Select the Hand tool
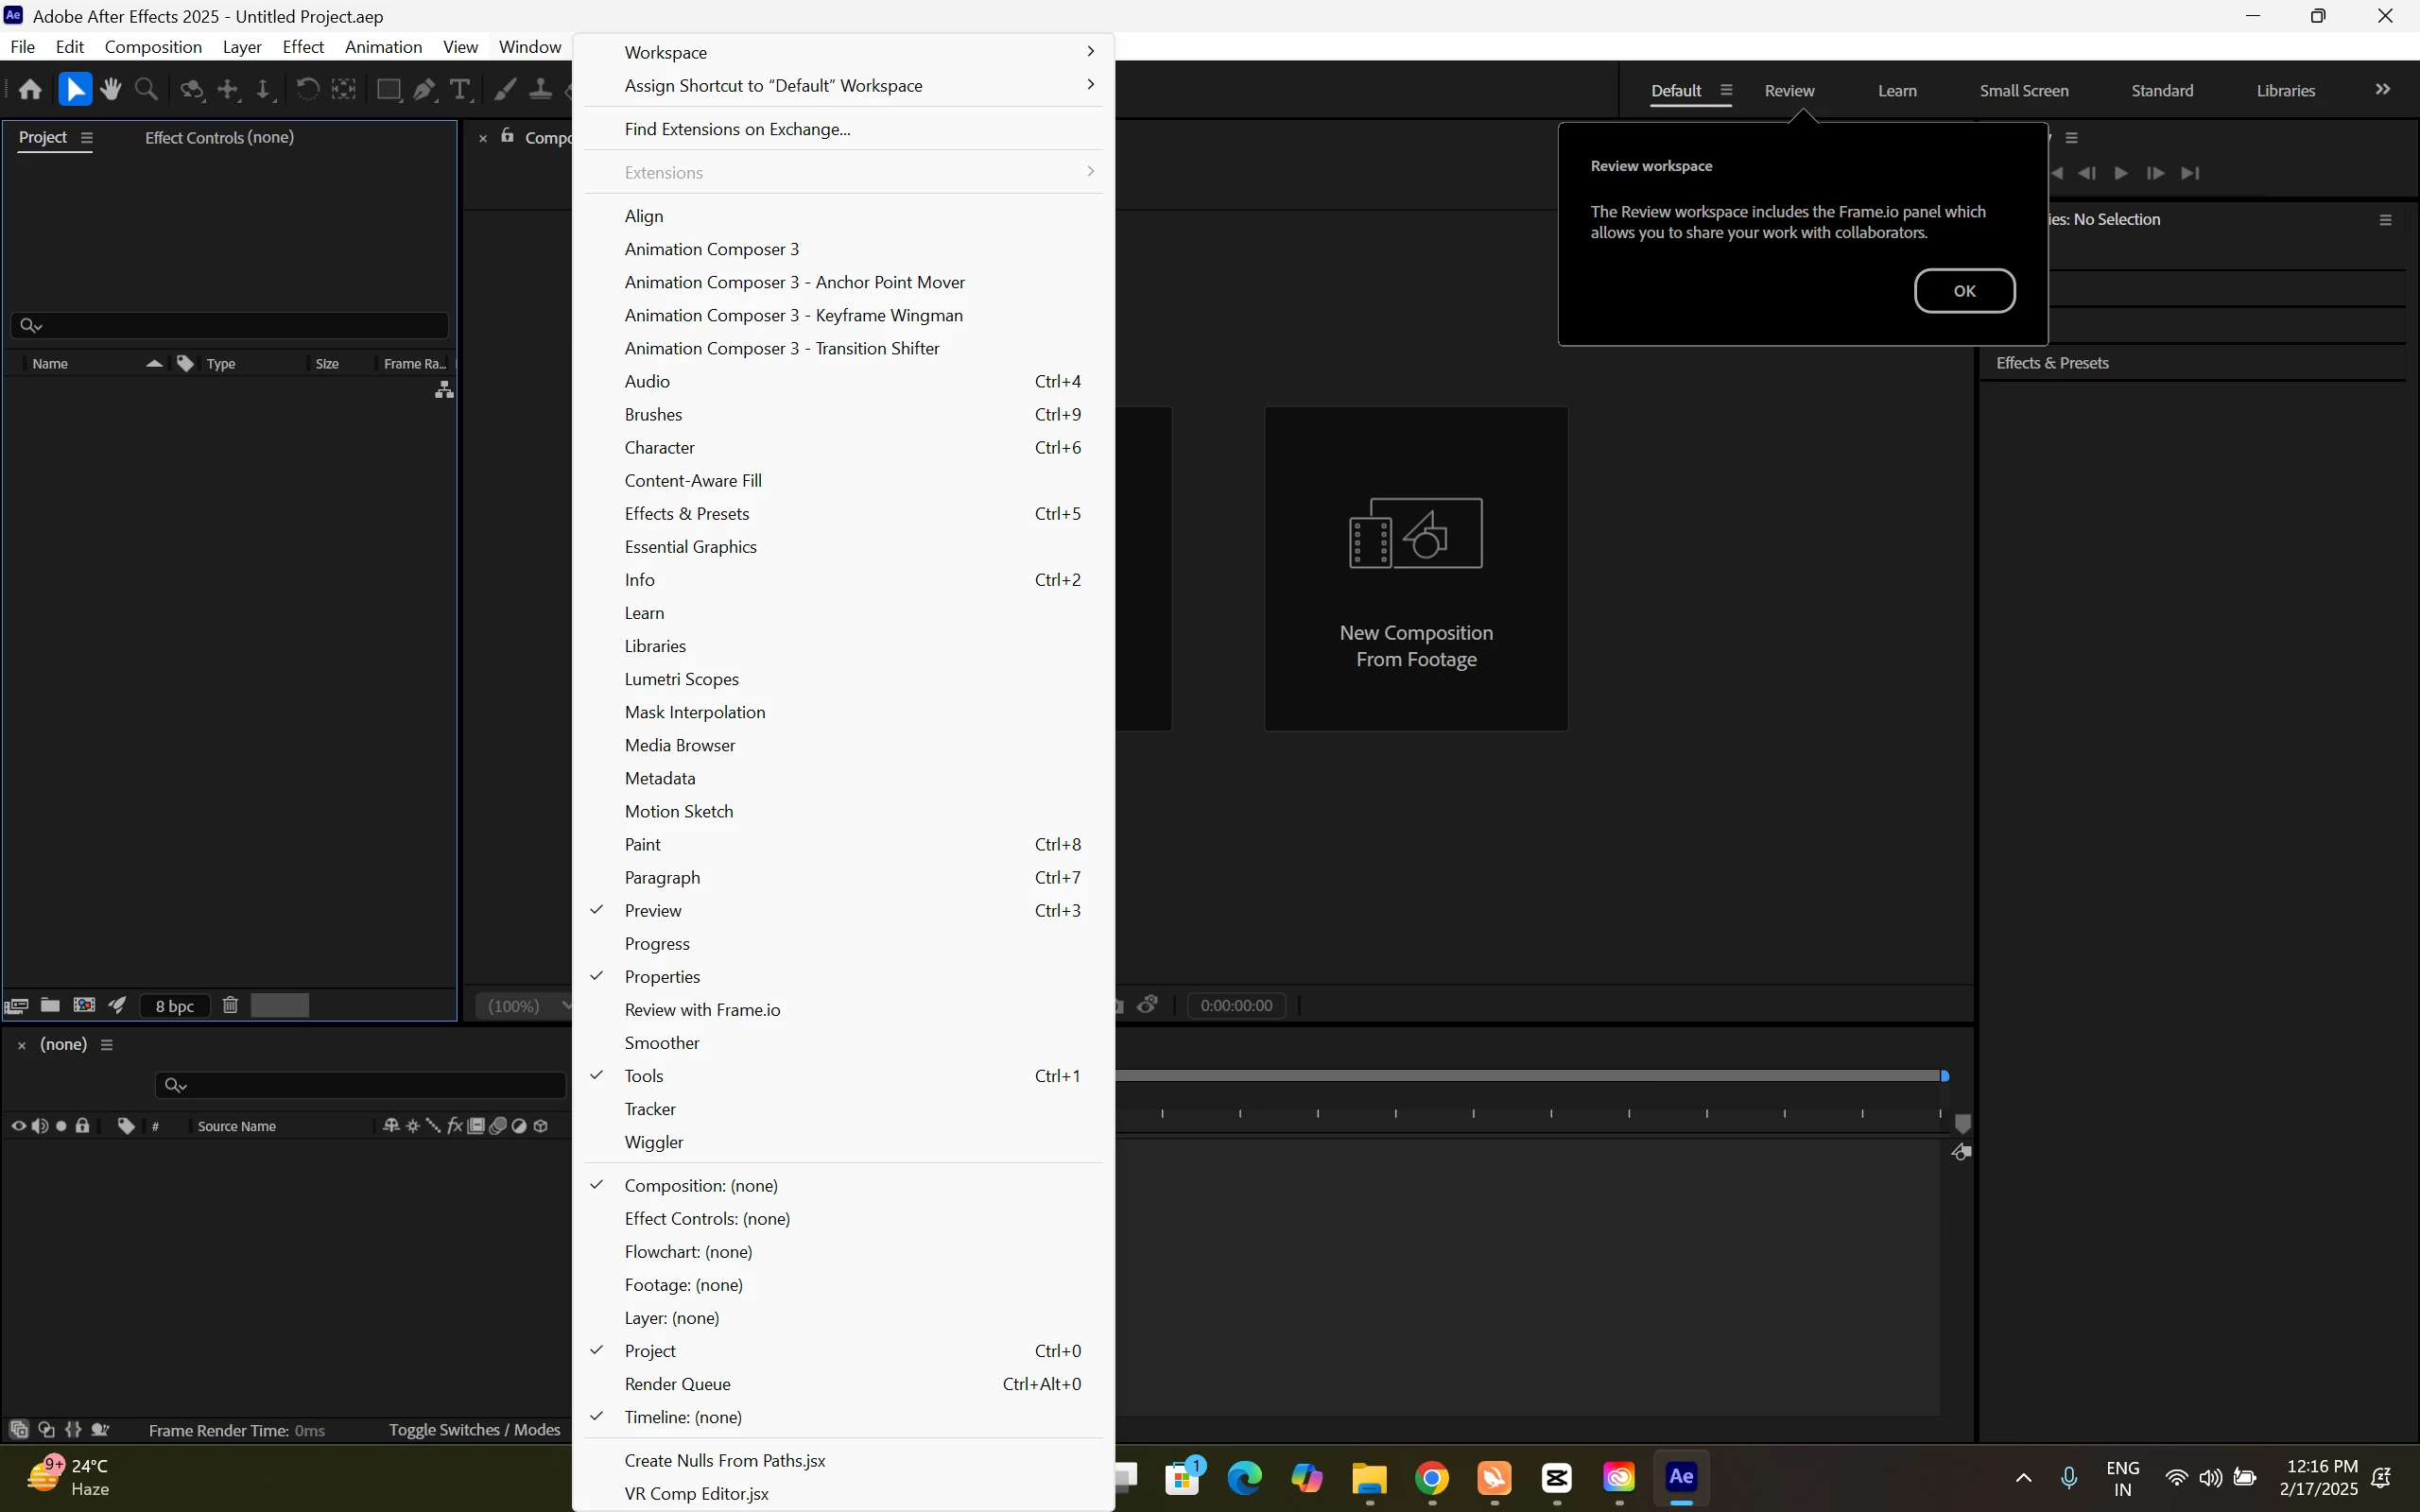The image size is (2420, 1512). click(x=111, y=90)
